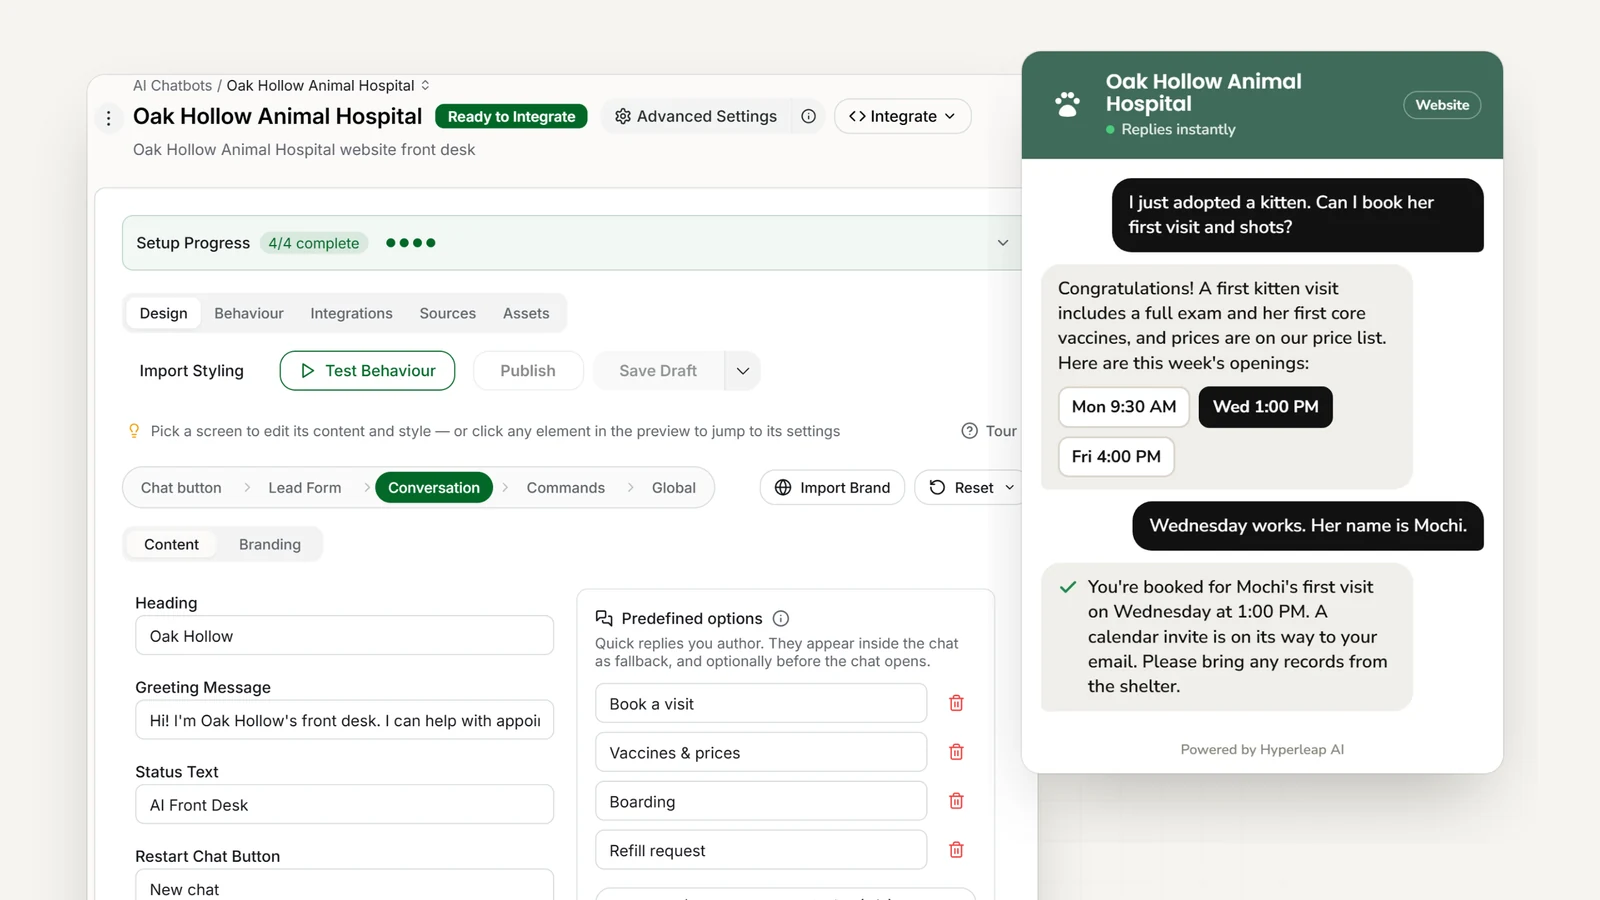
Task: Delete the Refill request option
Action: 956,850
